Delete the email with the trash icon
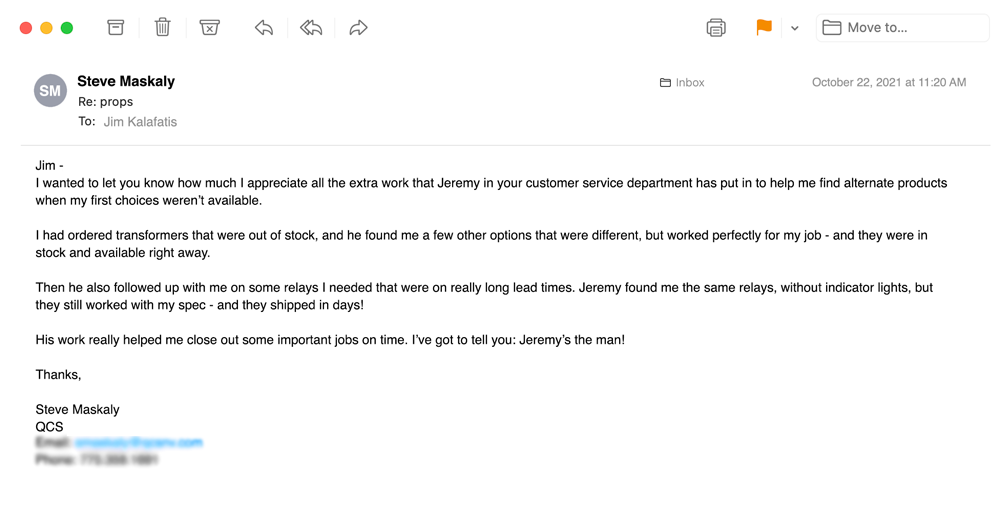This screenshot has width=1000, height=525. click(x=162, y=28)
